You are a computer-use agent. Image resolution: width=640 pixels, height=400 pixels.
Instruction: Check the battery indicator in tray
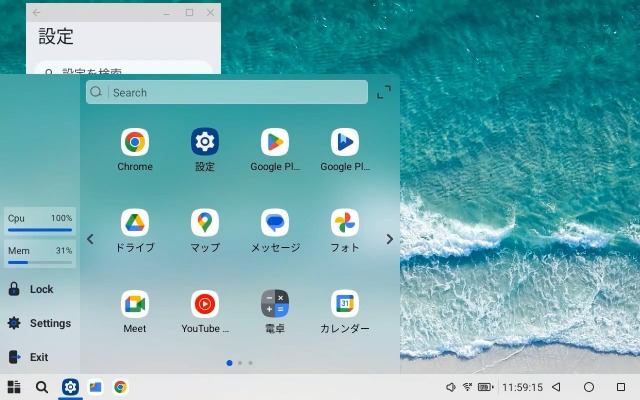[x=486, y=387]
